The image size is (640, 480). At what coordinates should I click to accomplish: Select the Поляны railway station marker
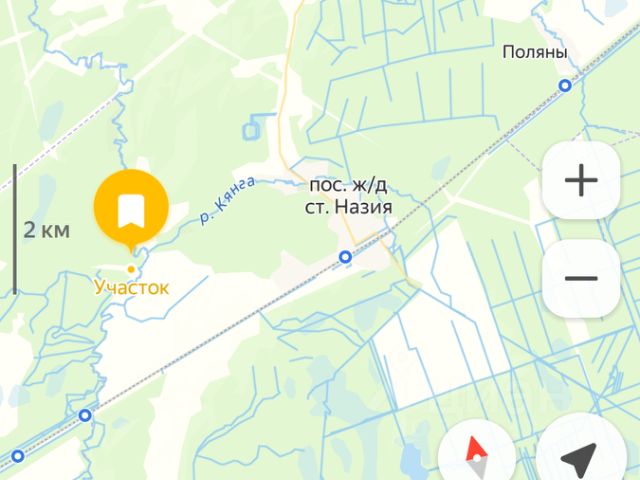tap(565, 86)
